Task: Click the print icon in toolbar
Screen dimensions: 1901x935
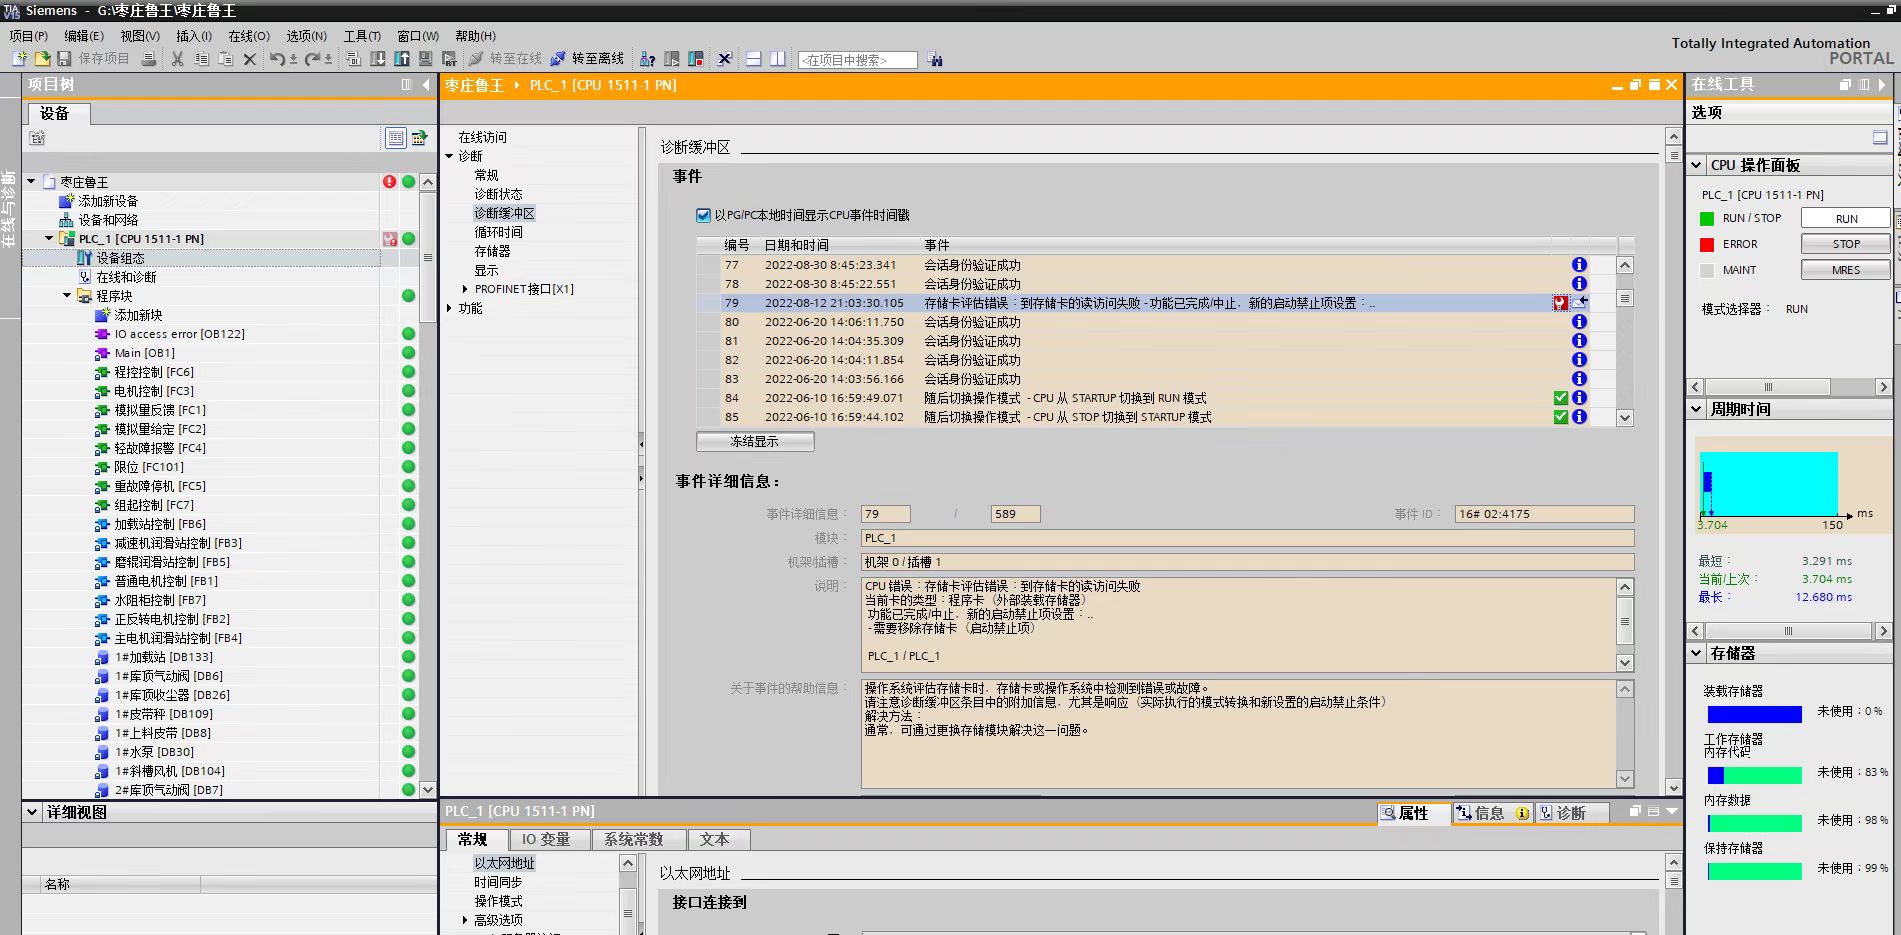Action: click(x=148, y=59)
